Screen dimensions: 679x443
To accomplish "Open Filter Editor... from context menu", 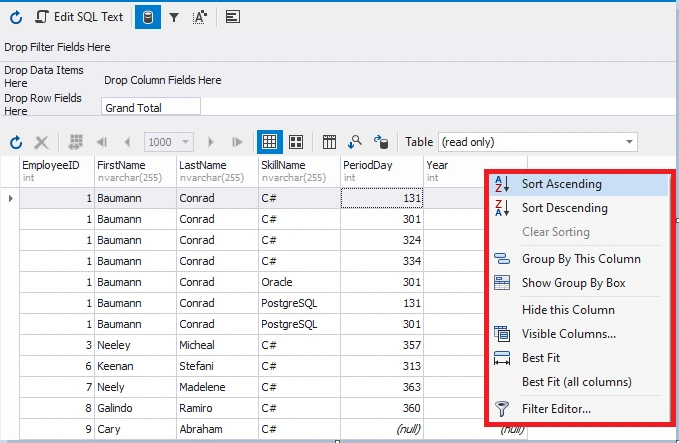I will [579, 409].
